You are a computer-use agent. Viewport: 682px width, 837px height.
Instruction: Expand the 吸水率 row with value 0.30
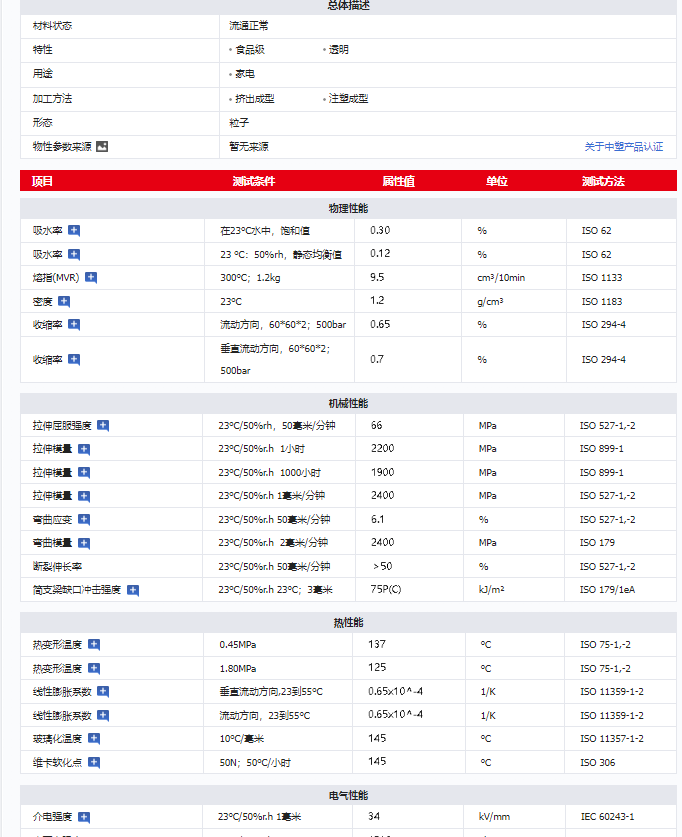tap(74, 231)
